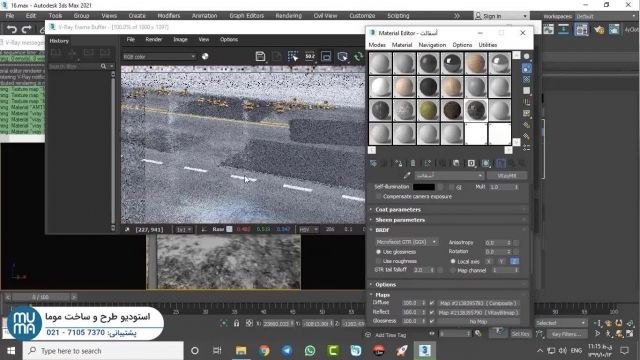Select Local axis radio button

tap(453, 261)
